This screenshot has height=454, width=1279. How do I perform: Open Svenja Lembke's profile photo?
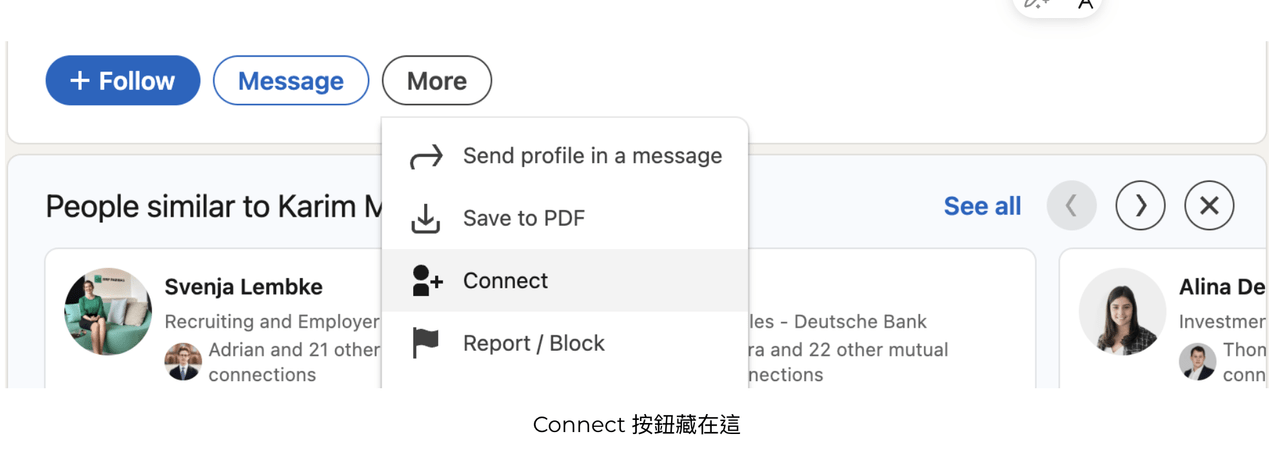click(108, 311)
